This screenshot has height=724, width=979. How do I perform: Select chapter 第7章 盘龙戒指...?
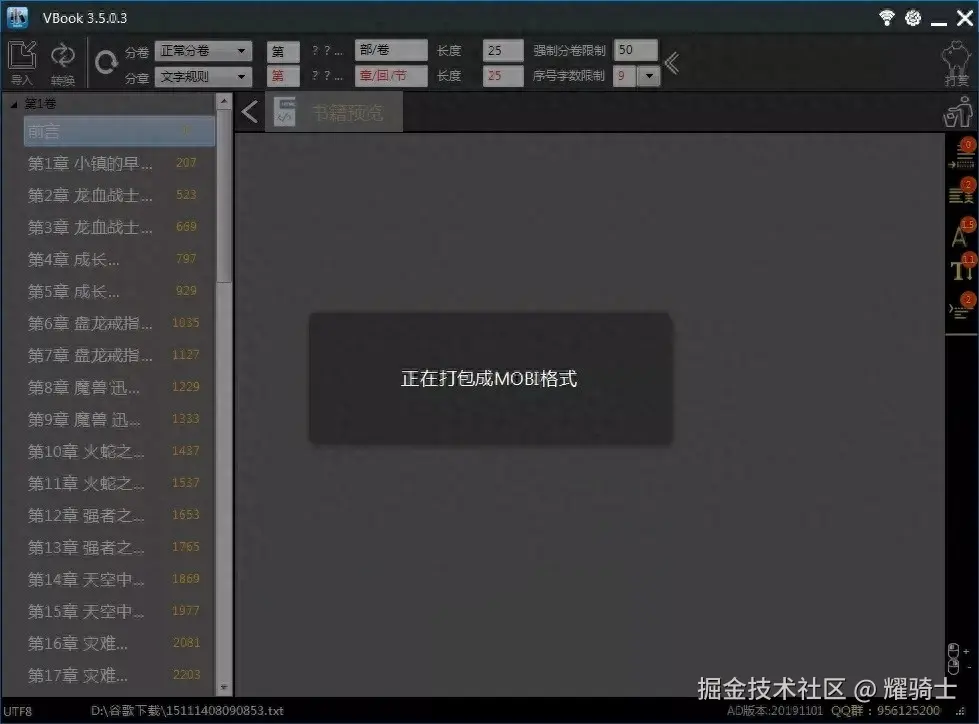click(119, 355)
